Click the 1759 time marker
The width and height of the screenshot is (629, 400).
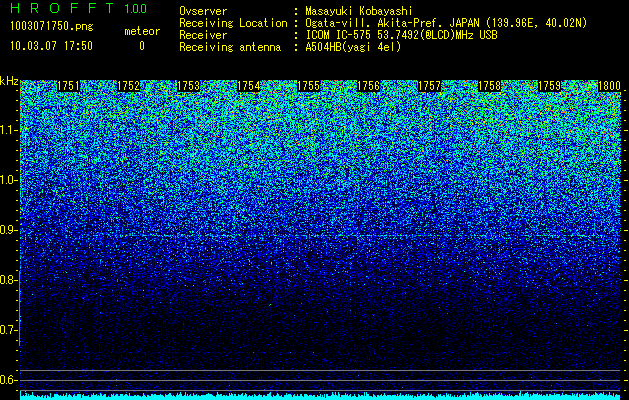point(550,86)
